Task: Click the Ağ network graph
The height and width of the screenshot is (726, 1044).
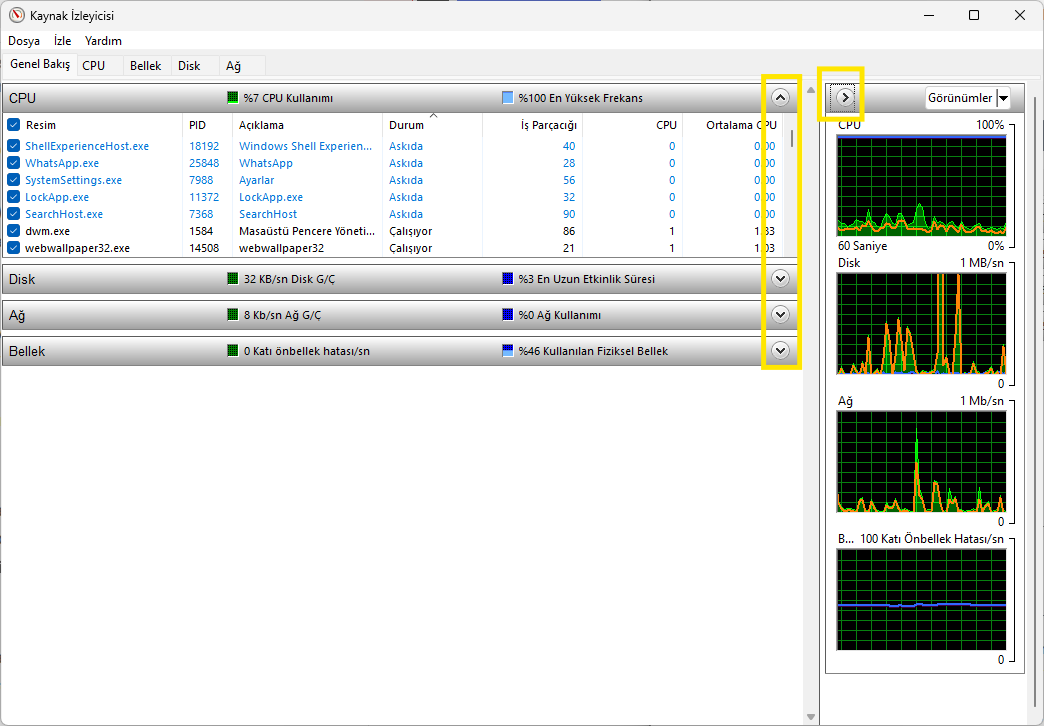Action: click(x=921, y=462)
